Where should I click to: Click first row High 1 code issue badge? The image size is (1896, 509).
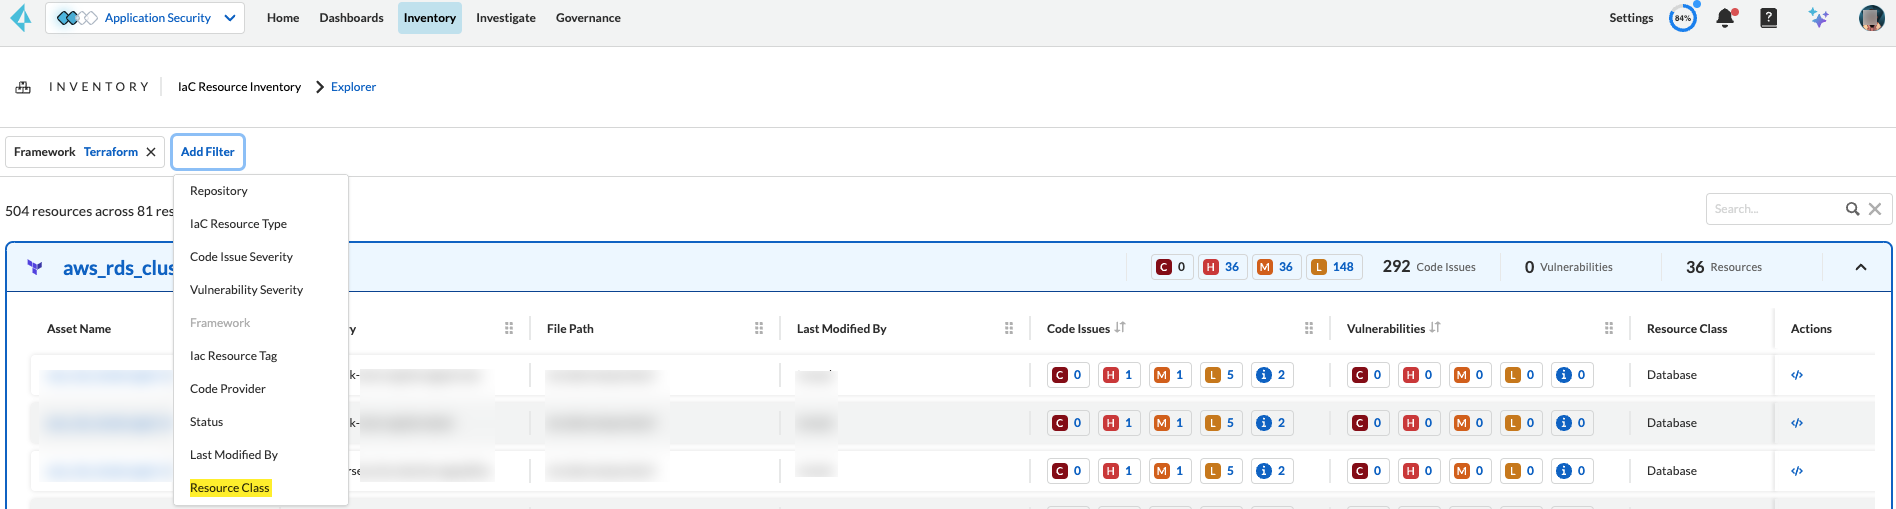click(x=1119, y=375)
